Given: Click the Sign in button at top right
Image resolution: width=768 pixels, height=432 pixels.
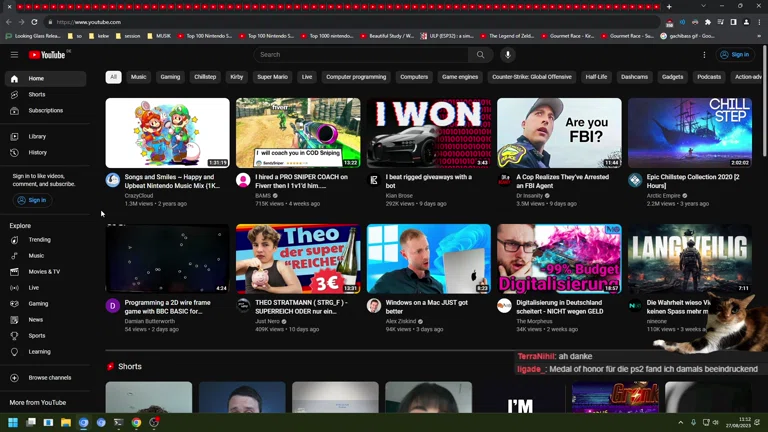Looking at the screenshot, I should [734, 55].
